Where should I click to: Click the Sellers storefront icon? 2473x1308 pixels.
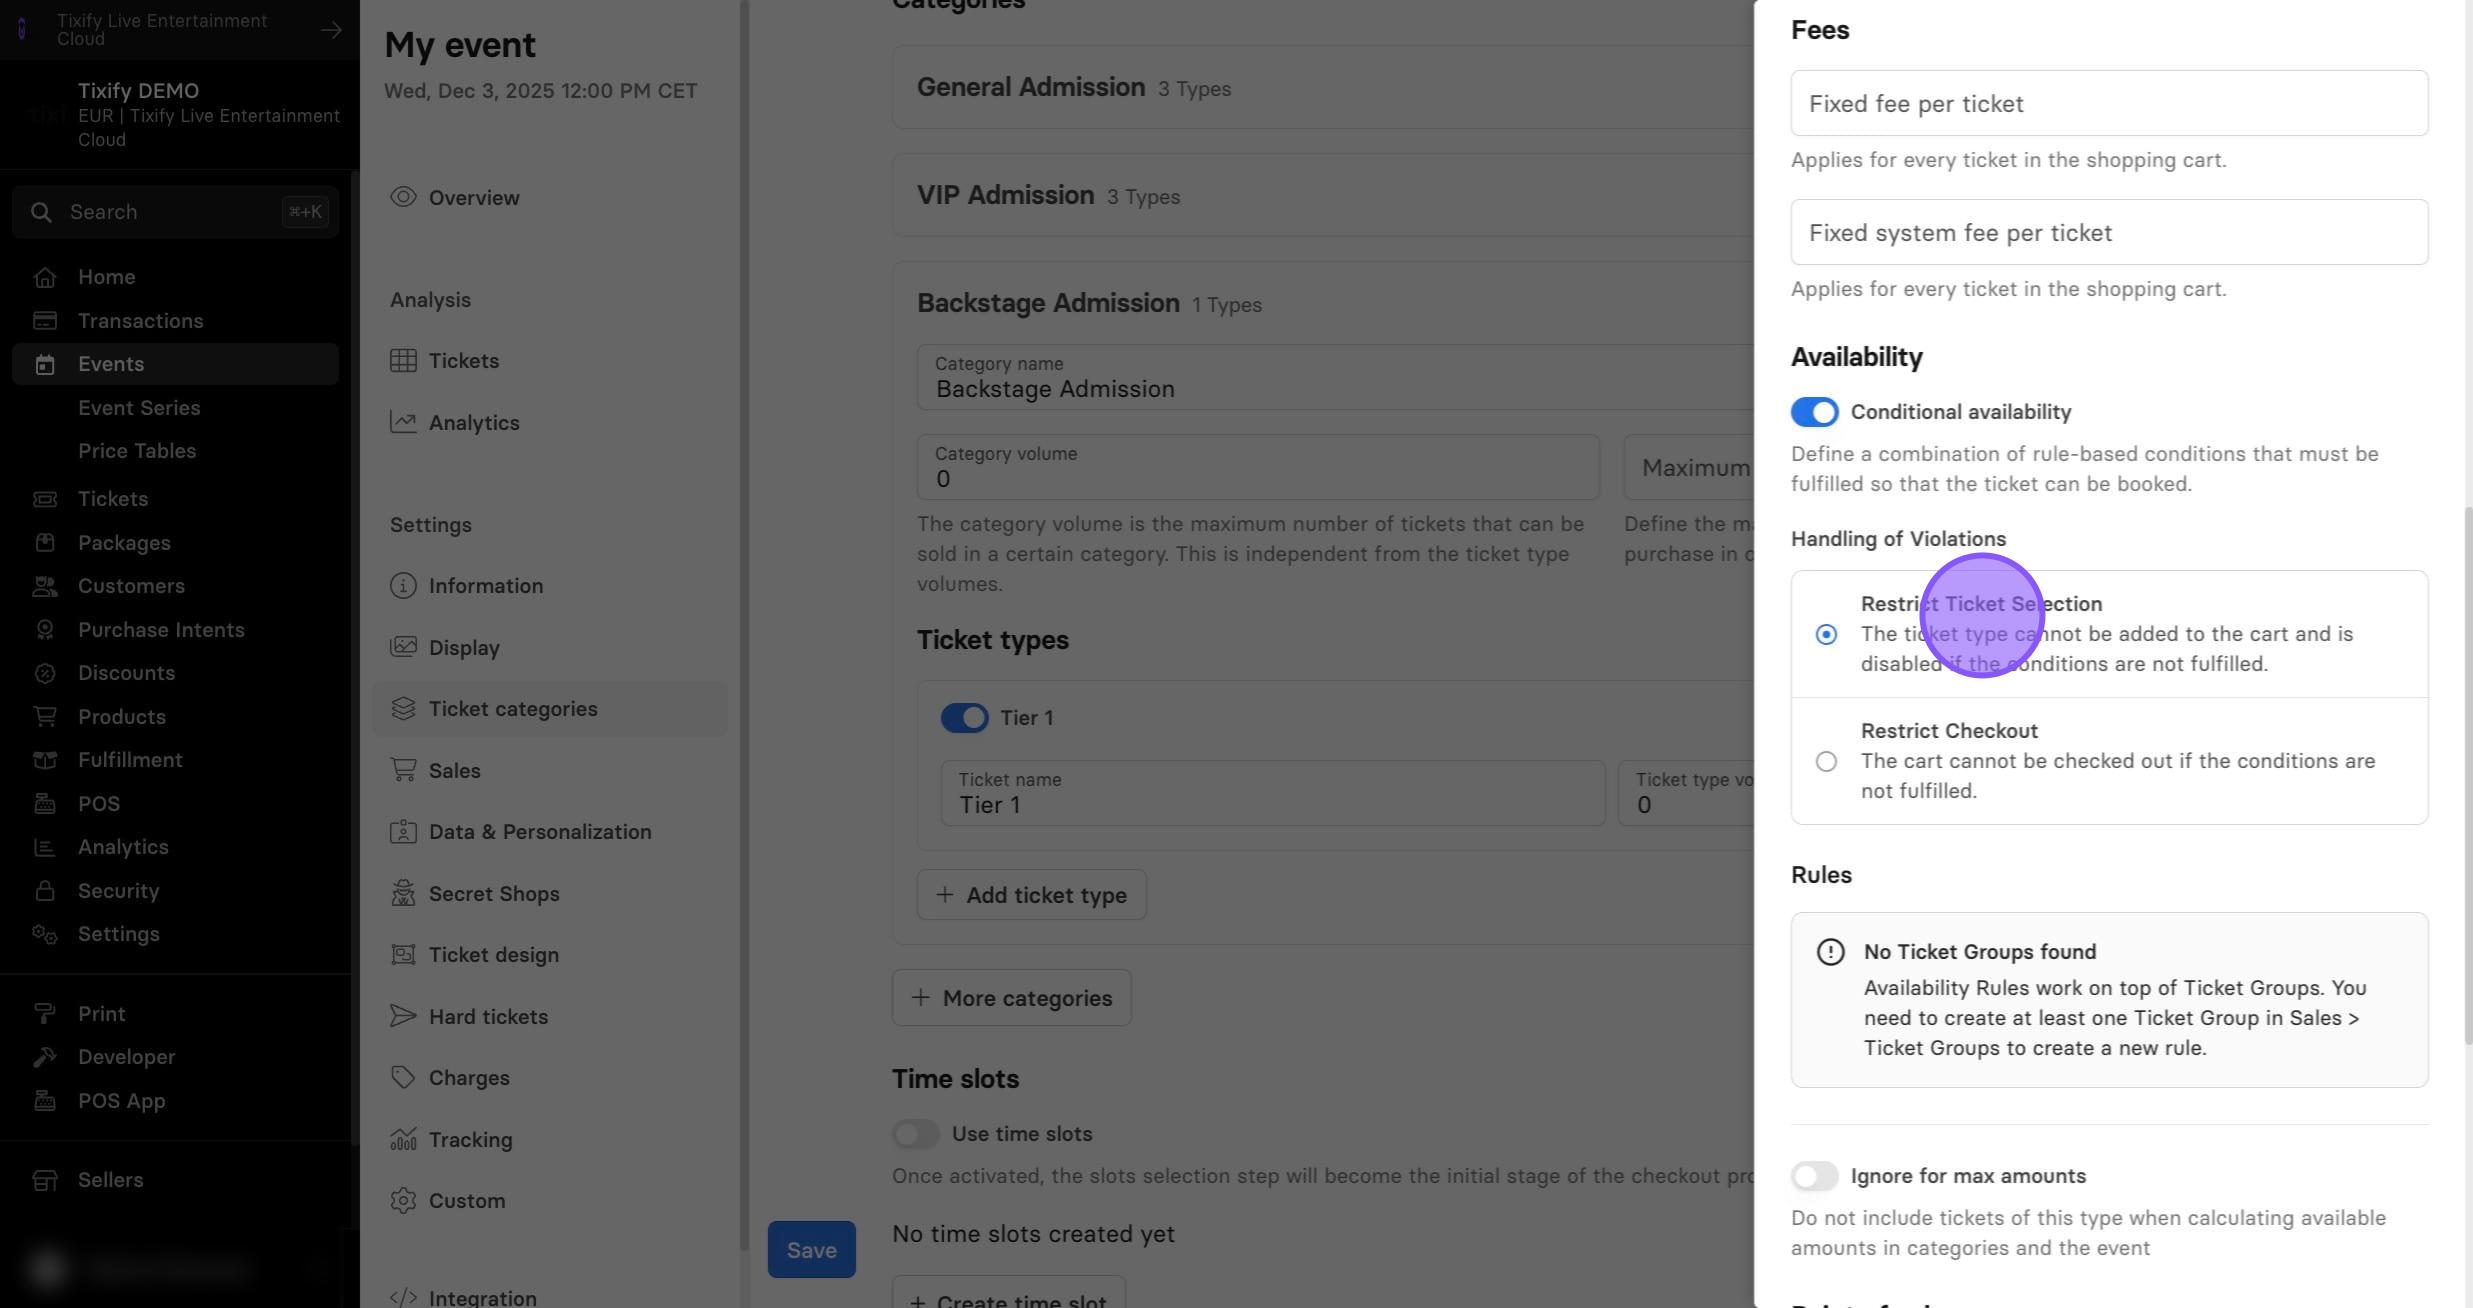(x=44, y=1180)
